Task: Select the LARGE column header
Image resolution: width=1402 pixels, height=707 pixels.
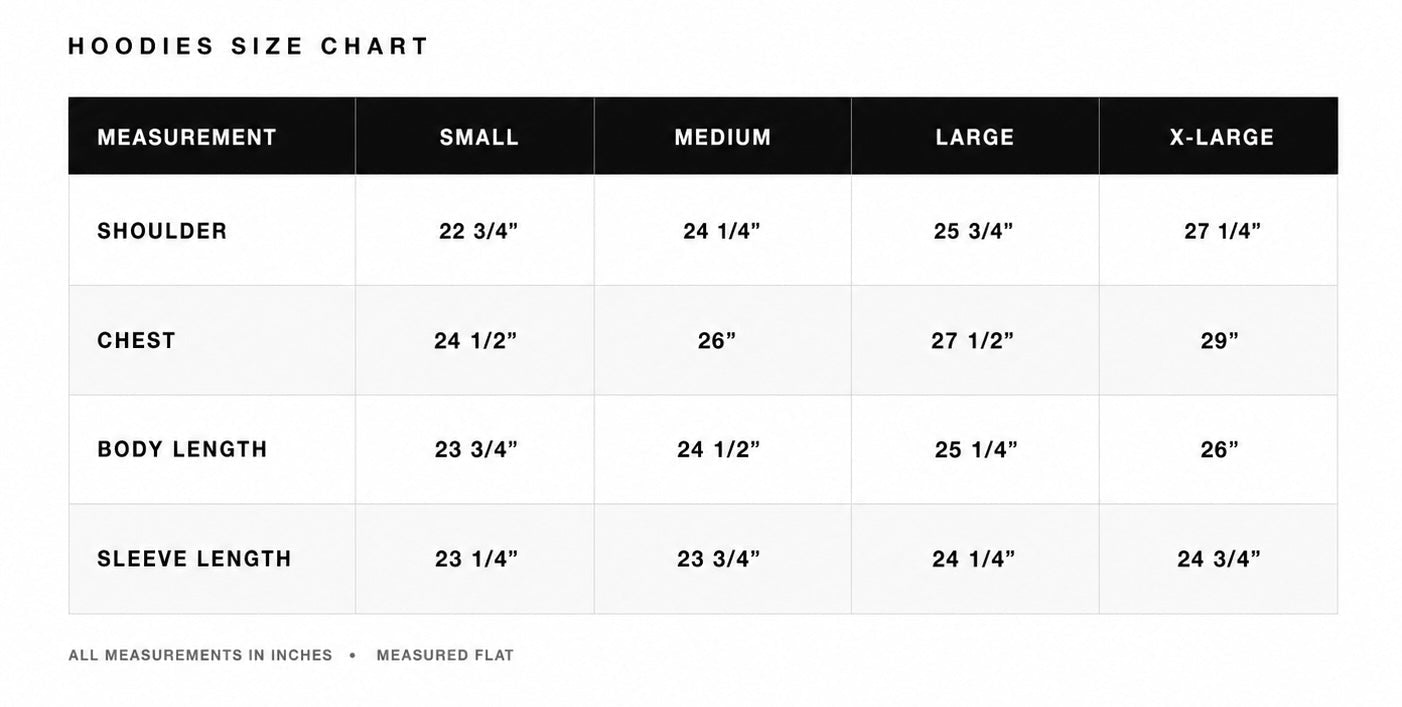Action: (975, 137)
